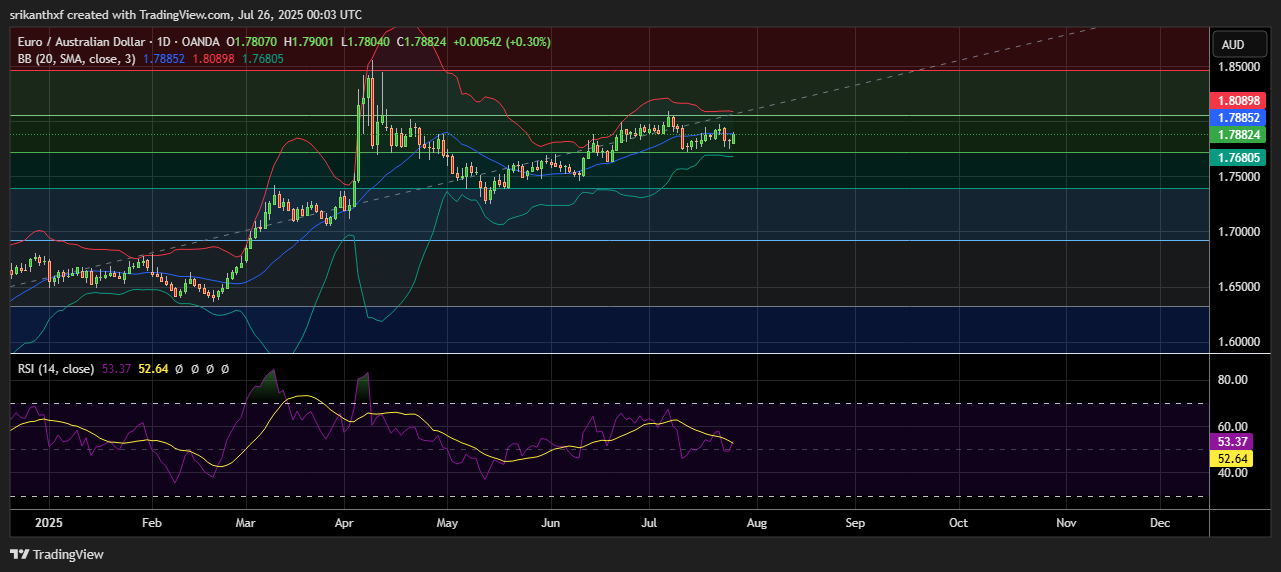This screenshot has width=1281, height=572.
Task: Click the 1.75000 price axis value
Action: click(1238, 177)
